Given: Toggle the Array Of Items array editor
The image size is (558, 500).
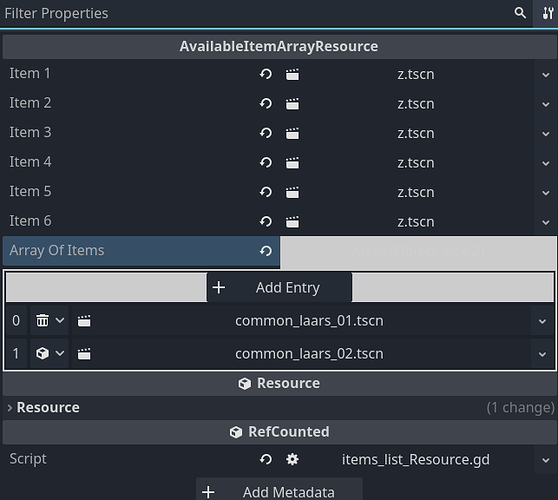Looking at the screenshot, I should (x=418, y=252).
